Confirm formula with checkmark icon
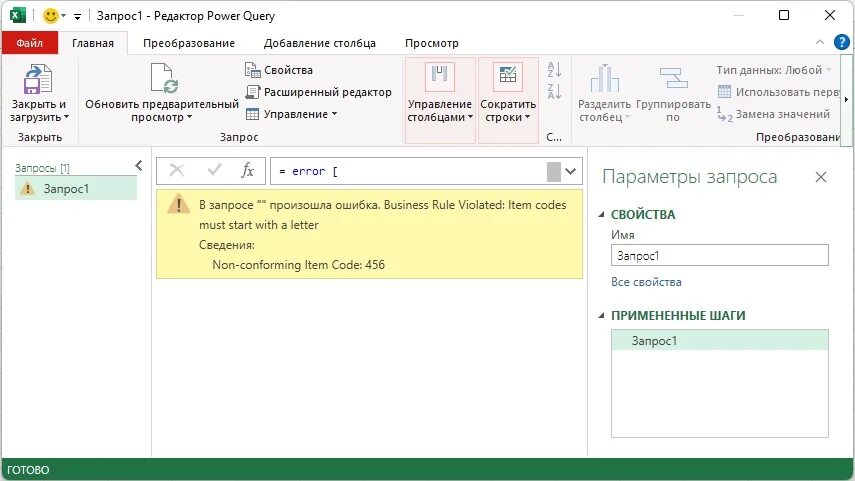The height and width of the screenshot is (481, 855). pyautogui.click(x=214, y=171)
